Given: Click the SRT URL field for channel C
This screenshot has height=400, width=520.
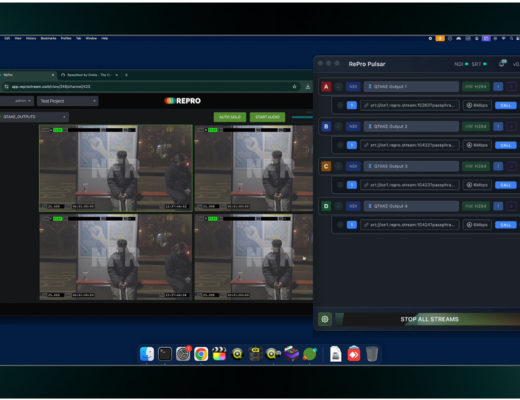Looking at the screenshot, I should [x=410, y=185].
